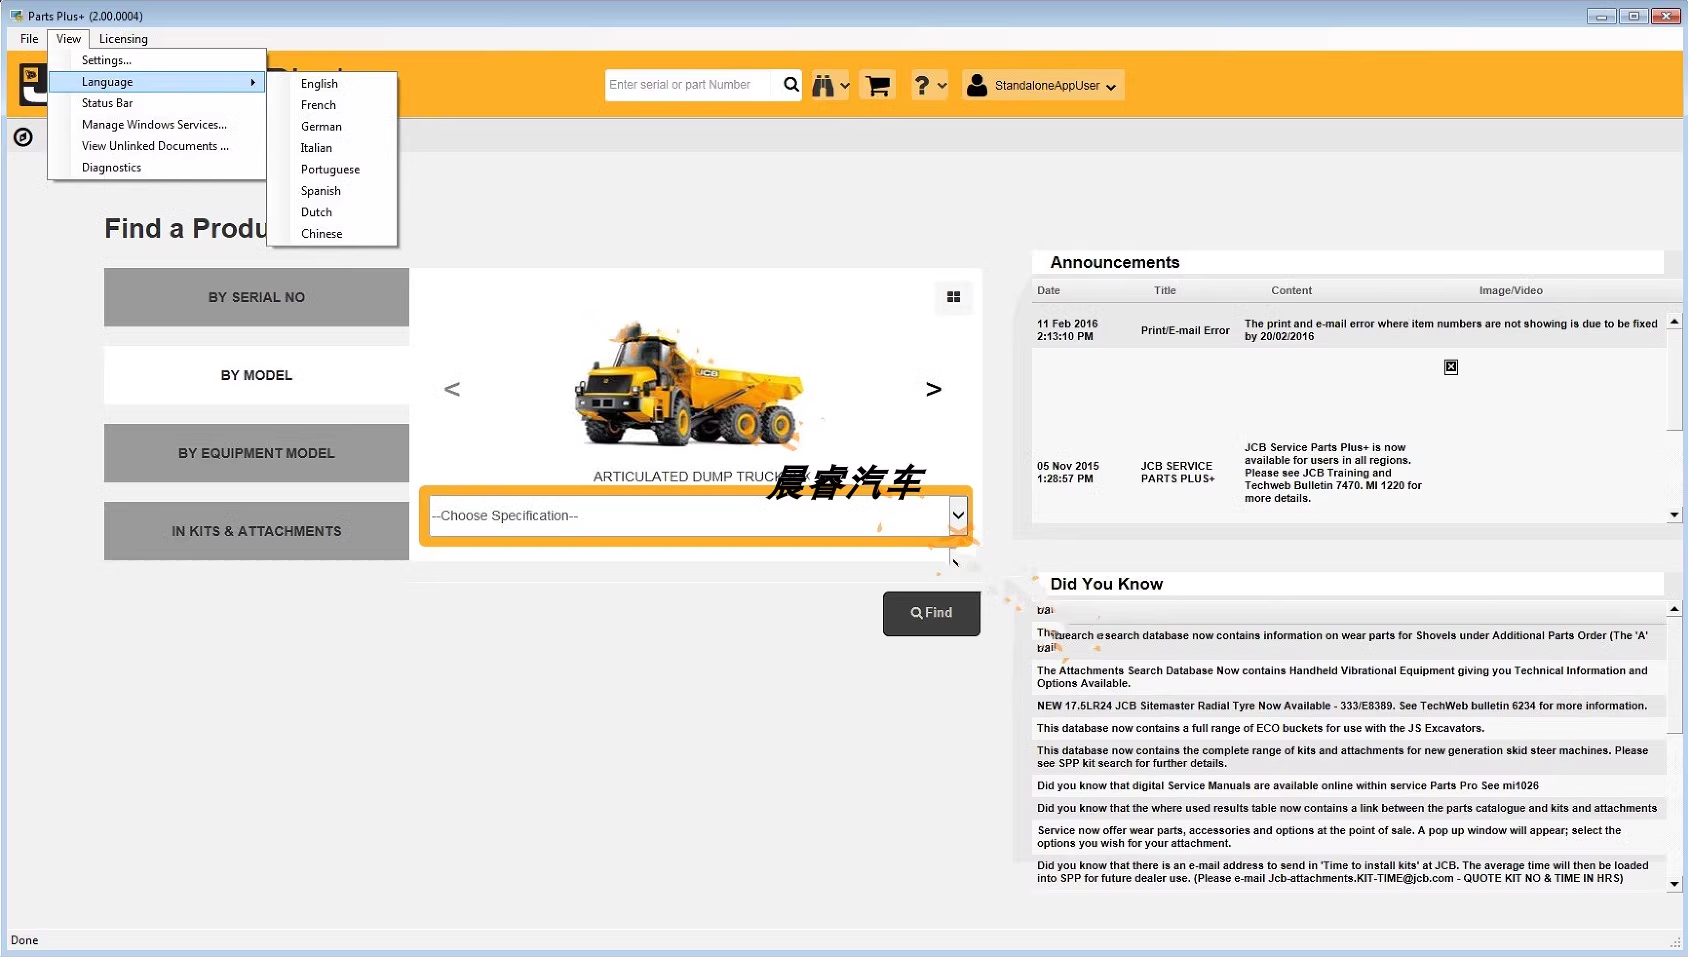
Task: Click Announcements scrollbar down arrow
Action: (x=1675, y=515)
